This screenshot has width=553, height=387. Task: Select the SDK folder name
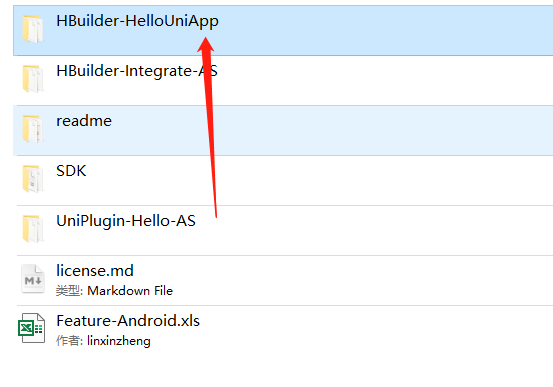tap(71, 171)
